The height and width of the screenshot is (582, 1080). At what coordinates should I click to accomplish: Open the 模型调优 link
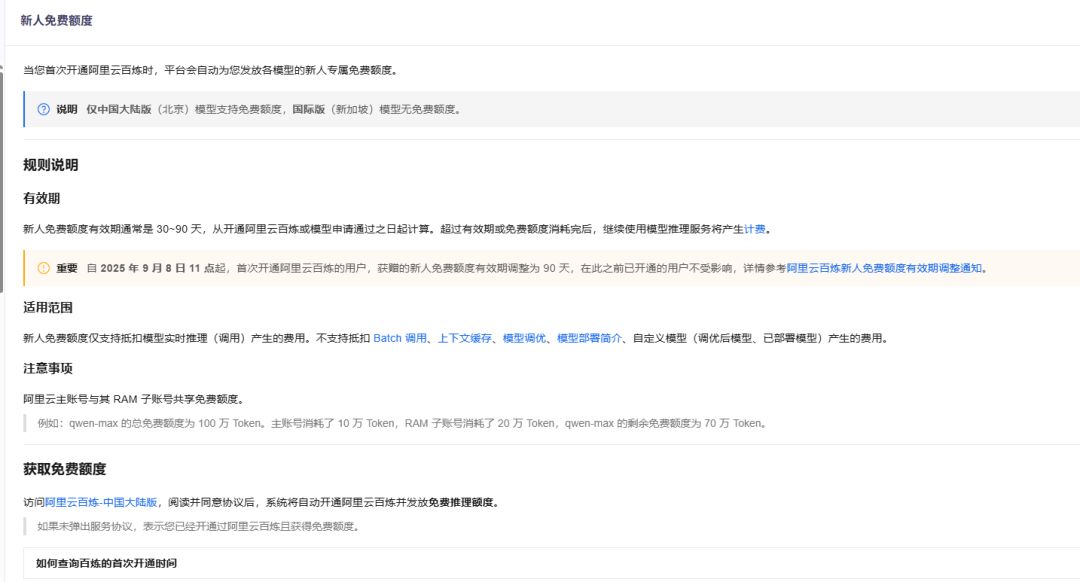pos(524,338)
